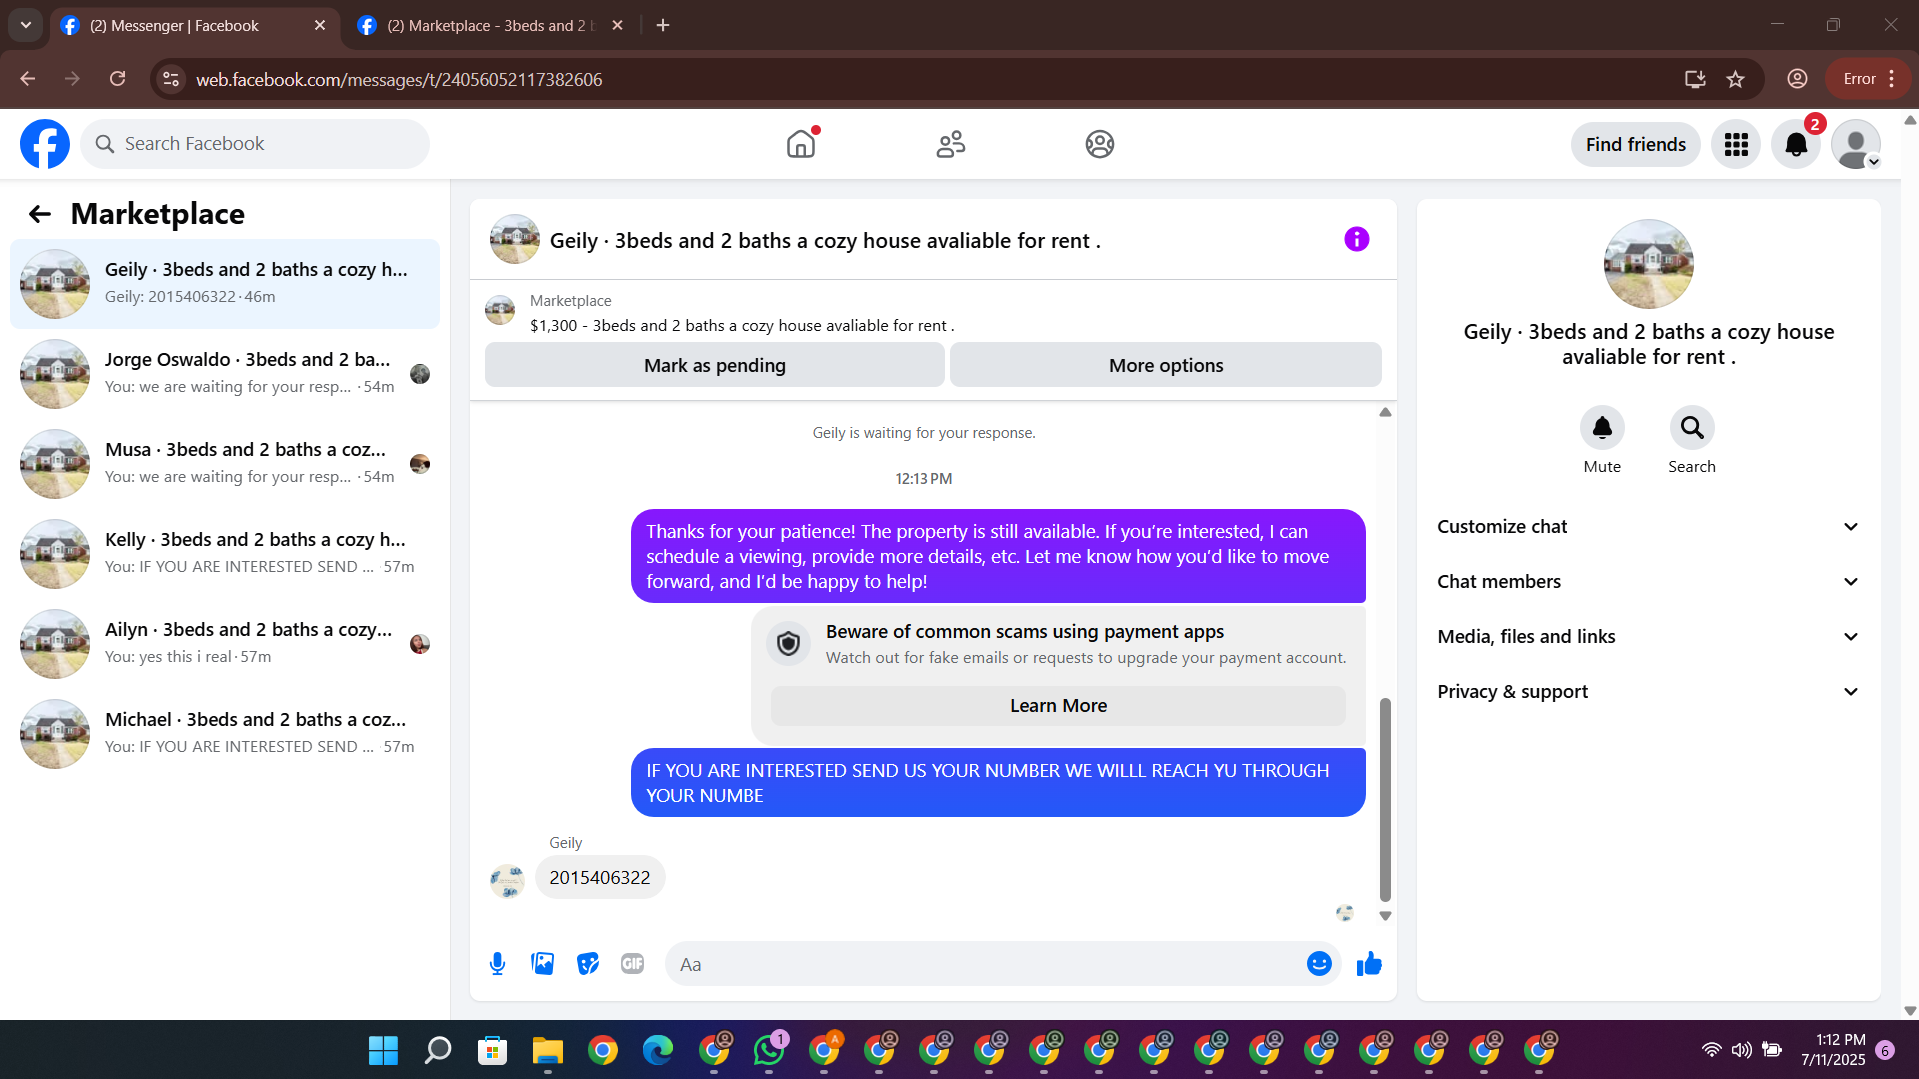Bookmark this page with the star icon

pos(1736,79)
